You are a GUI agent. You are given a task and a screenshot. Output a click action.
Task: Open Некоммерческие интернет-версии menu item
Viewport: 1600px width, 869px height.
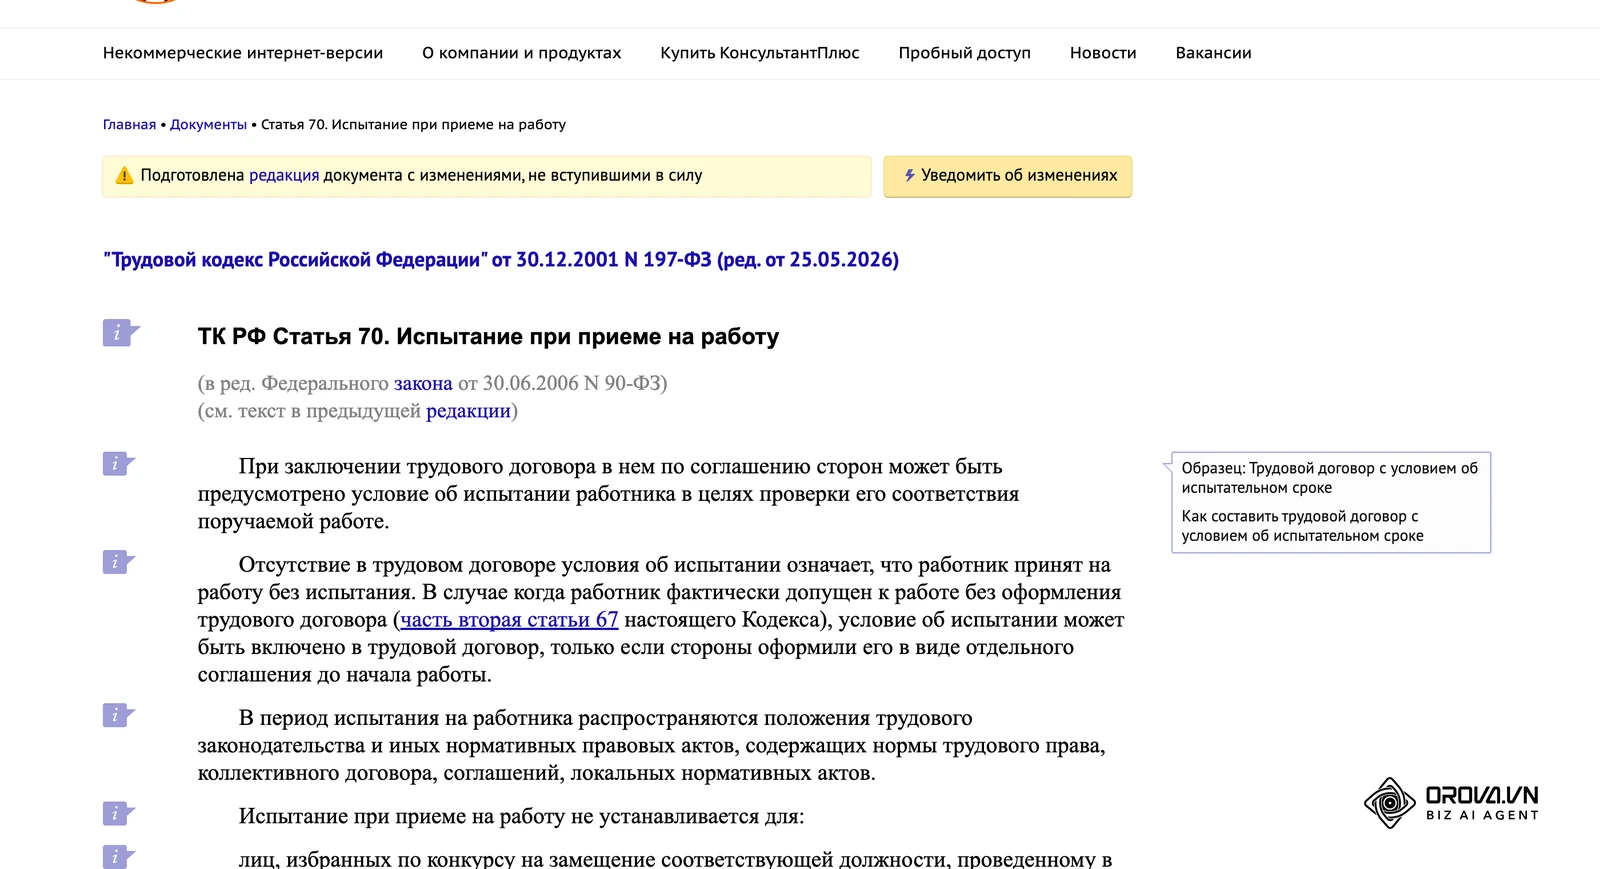[243, 53]
